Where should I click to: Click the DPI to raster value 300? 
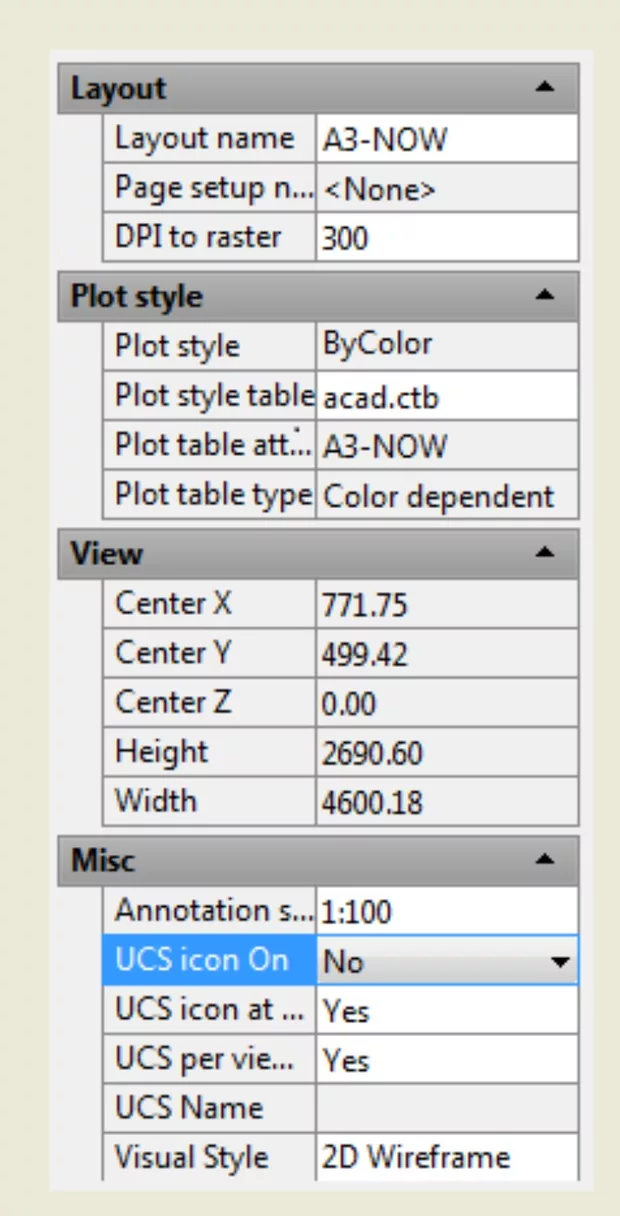pos(446,238)
